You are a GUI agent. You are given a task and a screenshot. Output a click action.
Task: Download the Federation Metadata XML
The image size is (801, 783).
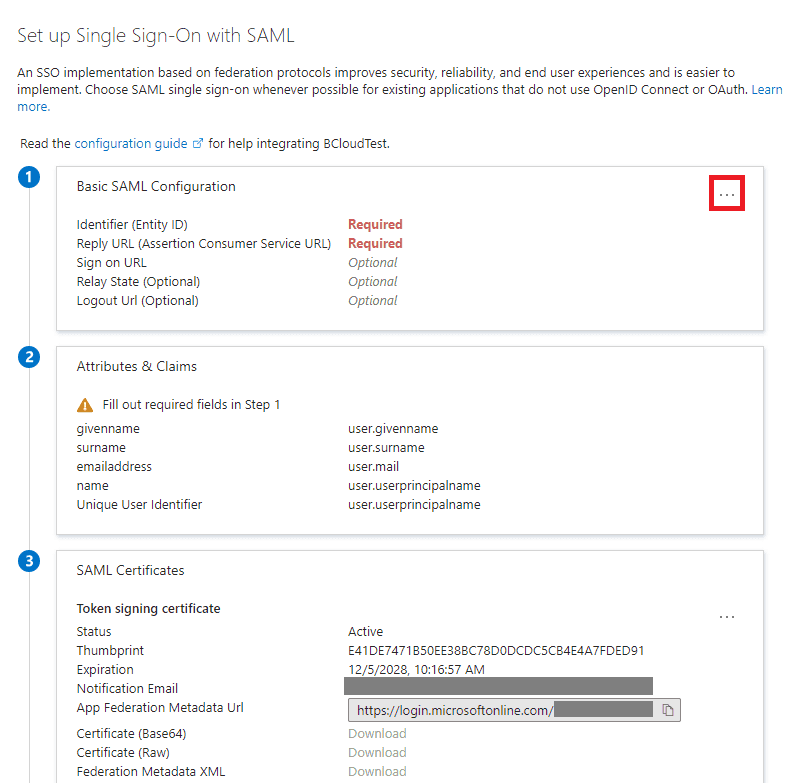point(377,771)
